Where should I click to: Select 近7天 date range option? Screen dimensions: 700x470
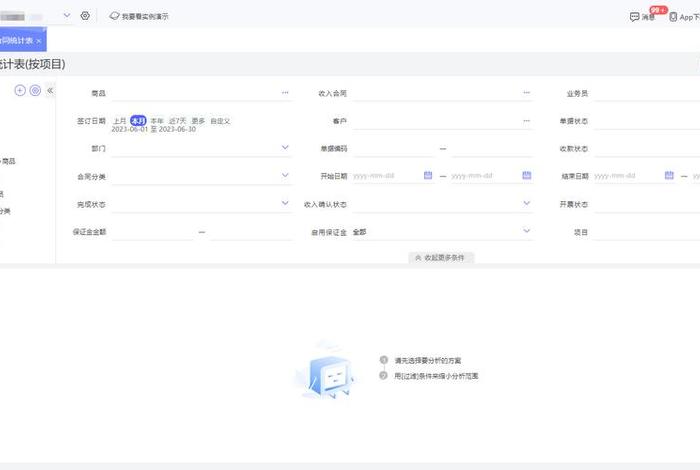point(176,121)
